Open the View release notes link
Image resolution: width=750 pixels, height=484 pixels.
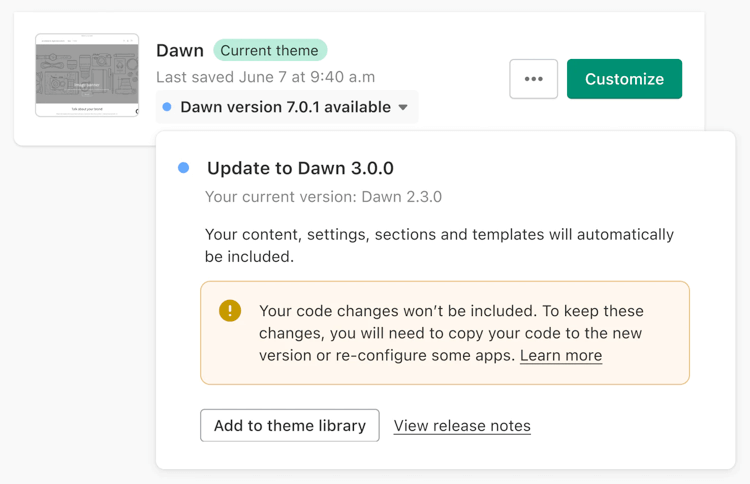tap(462, 426)
